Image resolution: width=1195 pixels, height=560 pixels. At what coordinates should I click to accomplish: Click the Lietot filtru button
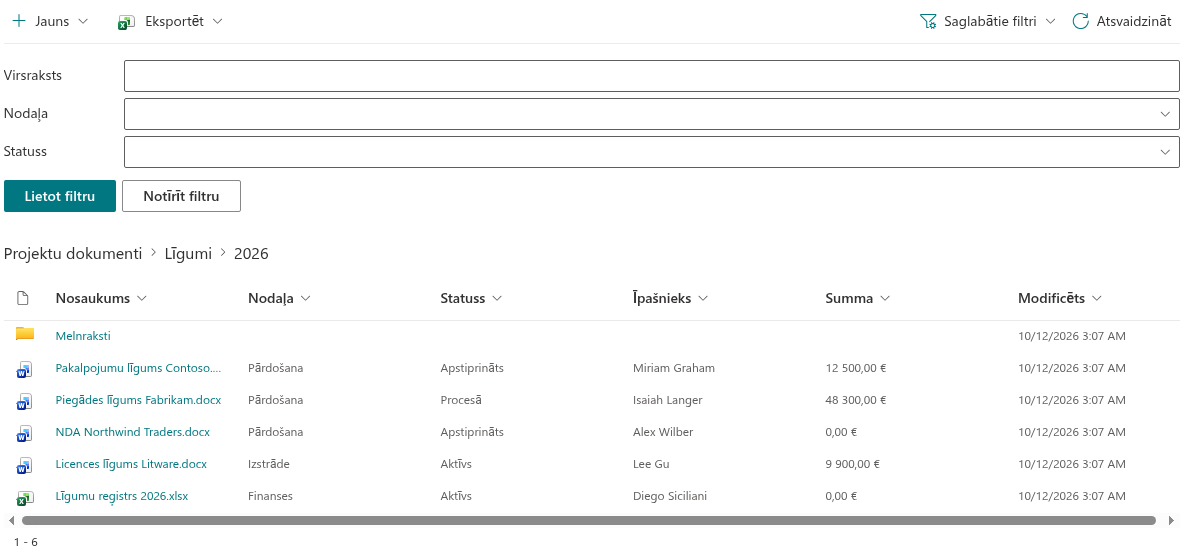coord(59,196)
